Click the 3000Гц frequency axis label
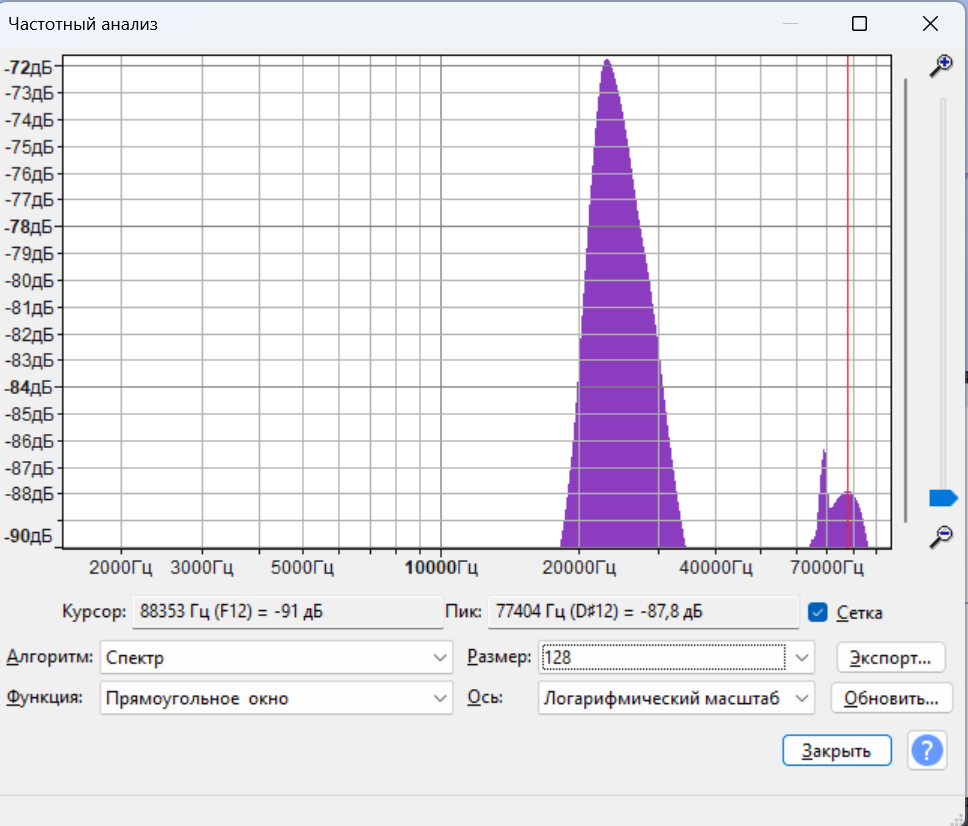Viewport: 968px width, 826px height. pyautogui.click(x=202, y=567)
